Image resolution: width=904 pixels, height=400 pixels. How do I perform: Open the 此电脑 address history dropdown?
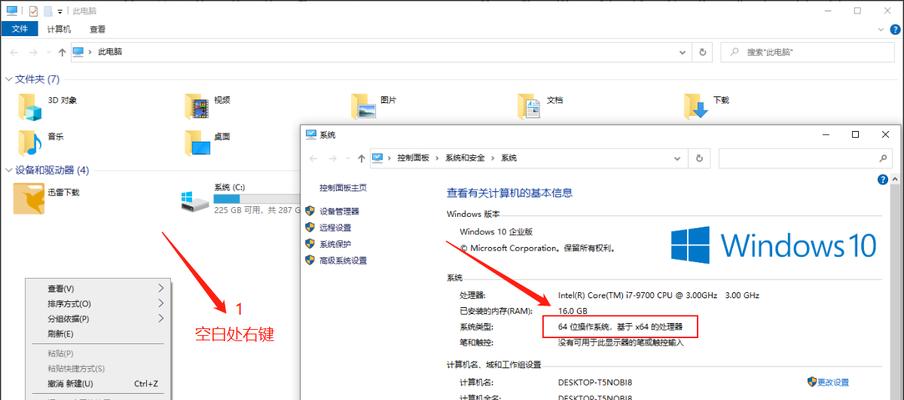coord(683,52)
